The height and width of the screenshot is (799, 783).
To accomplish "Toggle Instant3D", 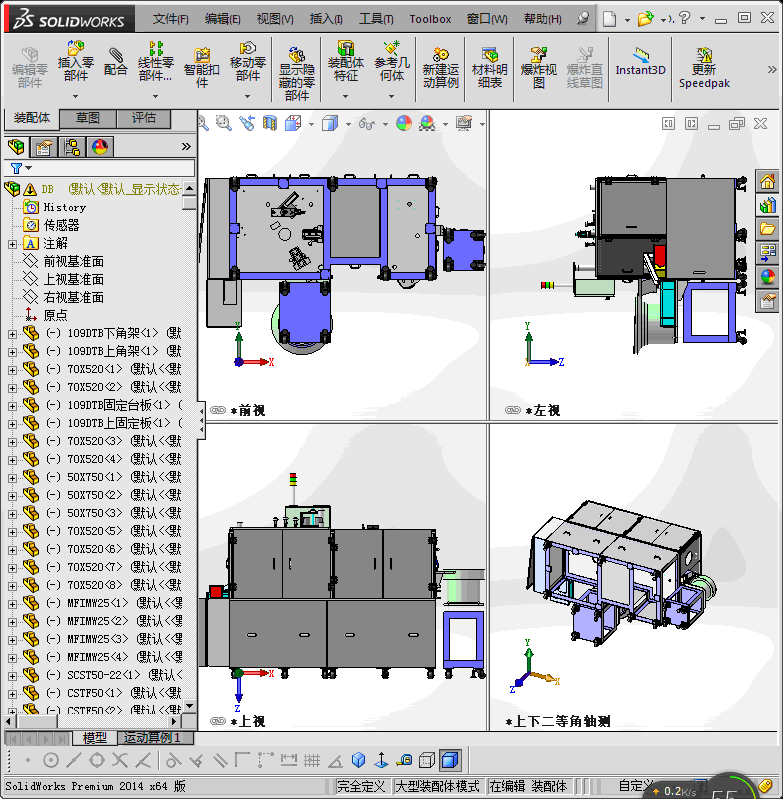I will pos(640,62).
